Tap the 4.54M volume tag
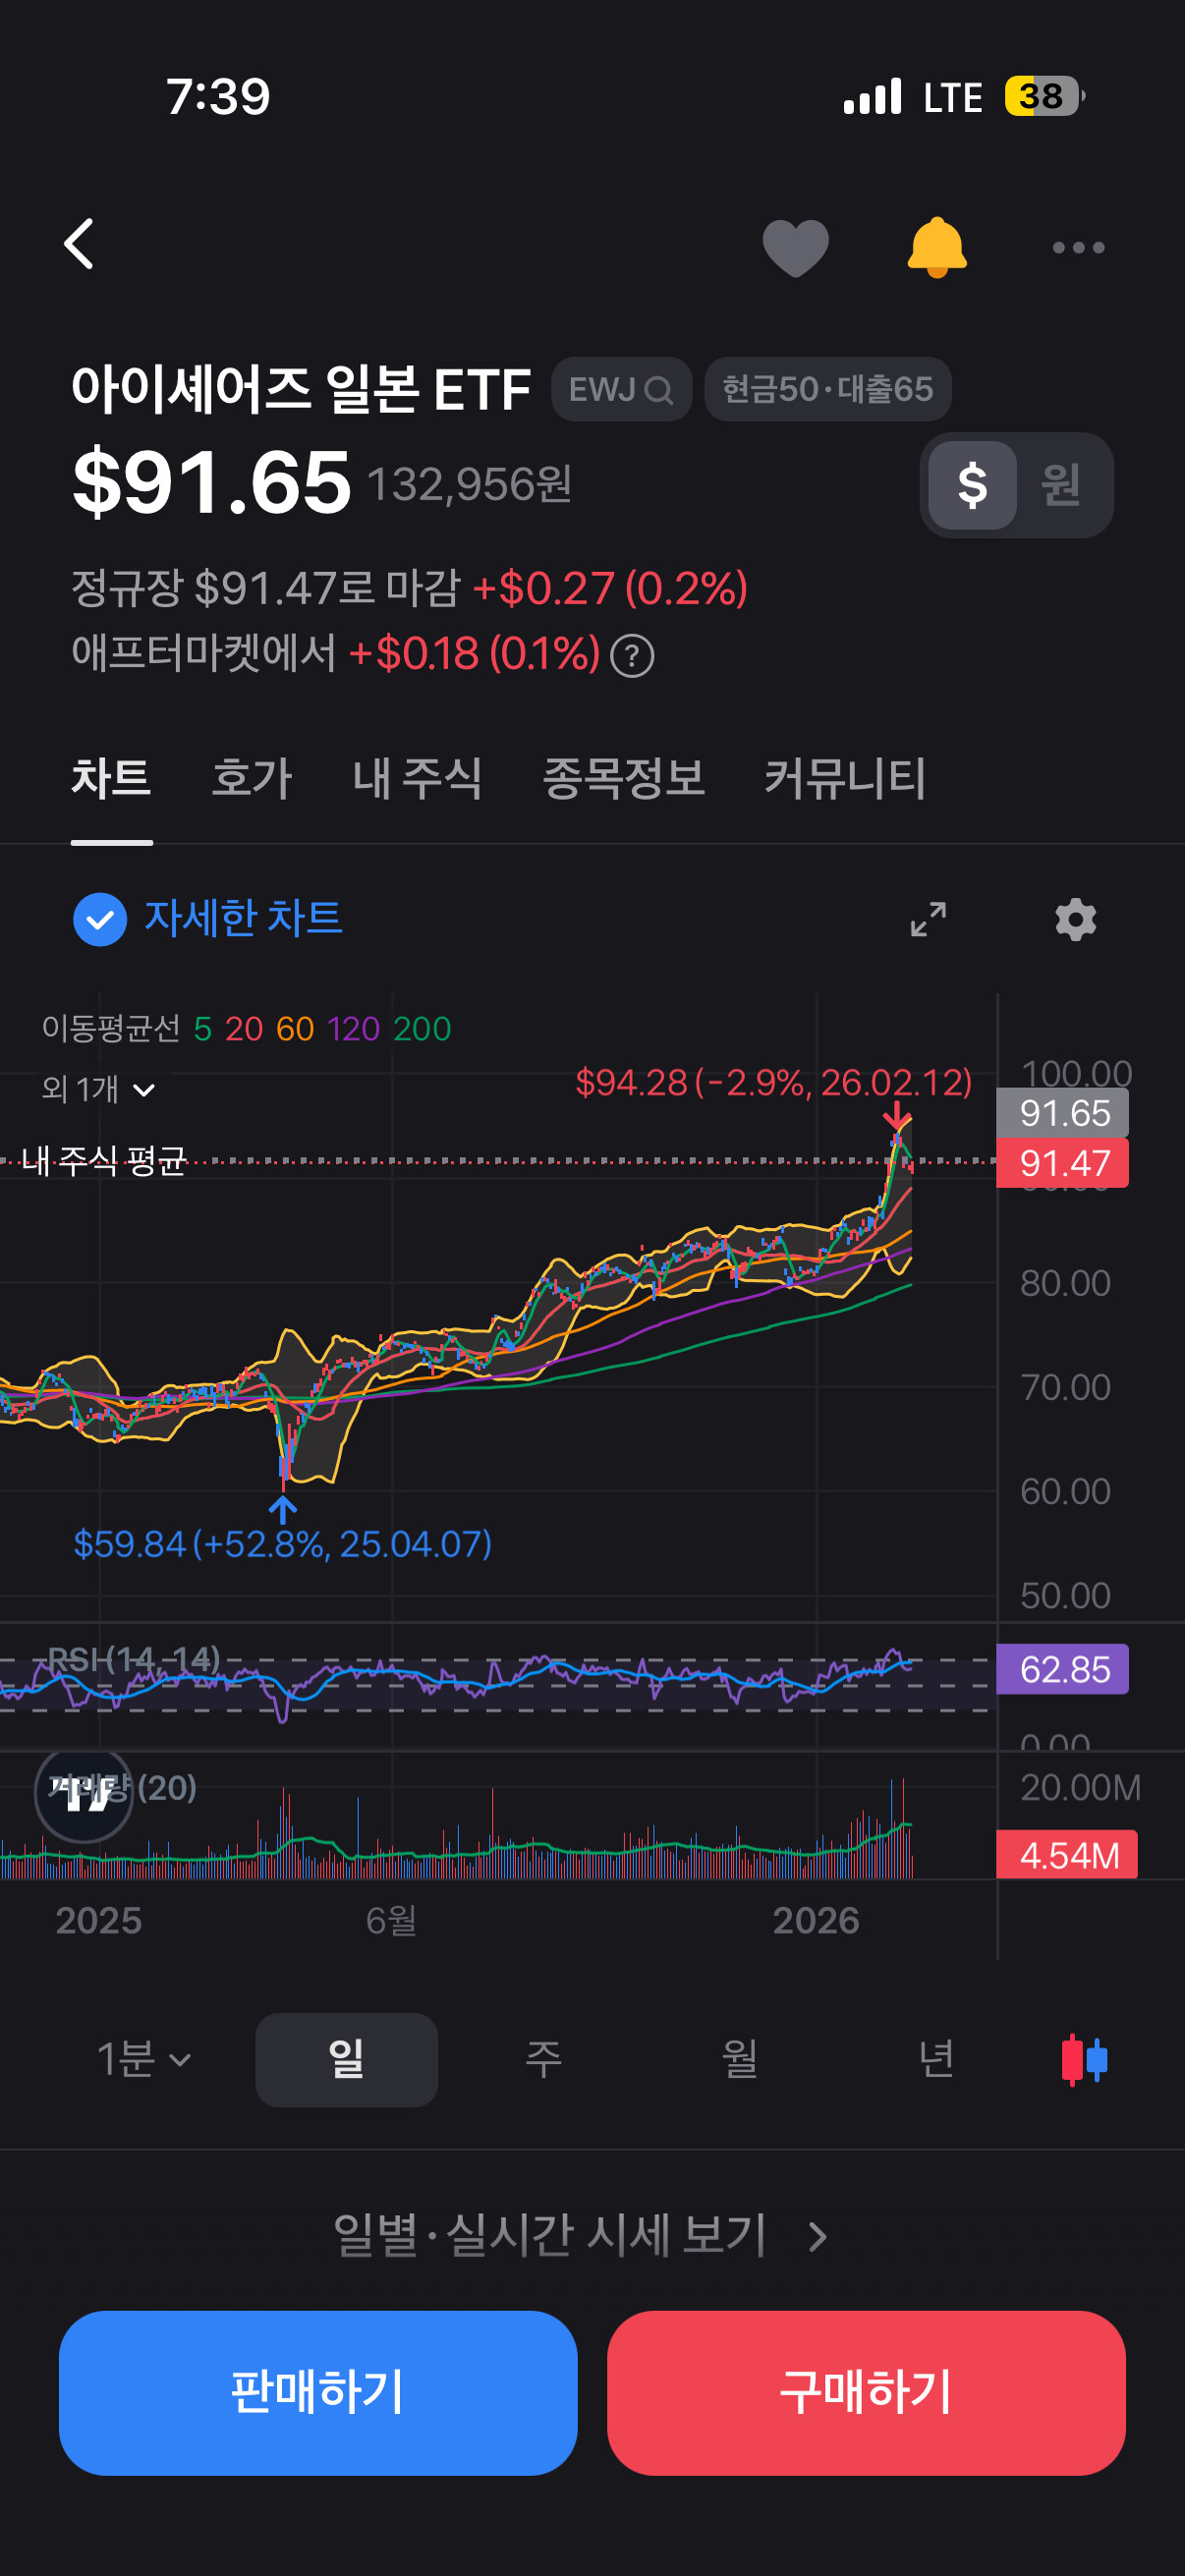The height and width of the screenshot is (2576, 1185). (x=1067, y=1855)
